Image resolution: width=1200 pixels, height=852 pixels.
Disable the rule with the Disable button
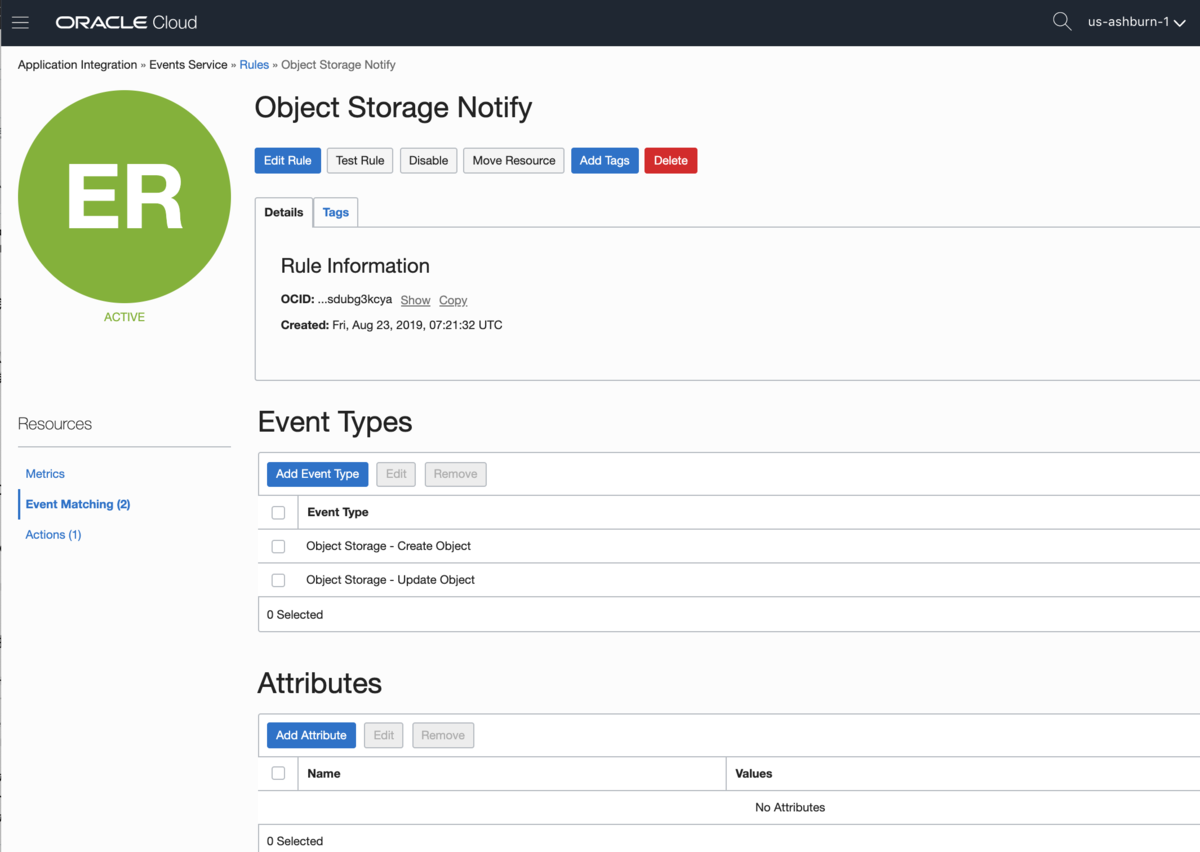[428, 160]
